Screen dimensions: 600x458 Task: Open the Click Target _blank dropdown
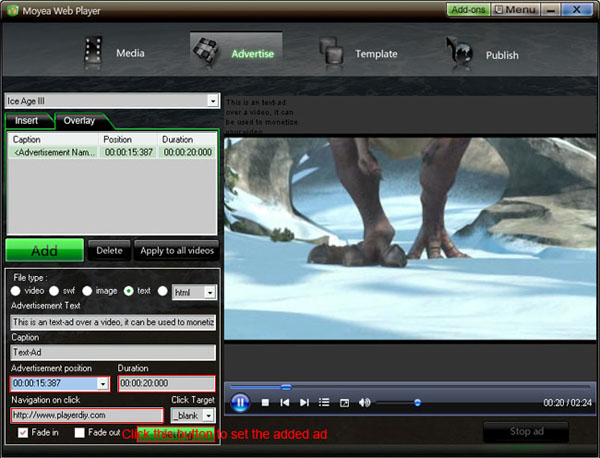coord(209,416)
